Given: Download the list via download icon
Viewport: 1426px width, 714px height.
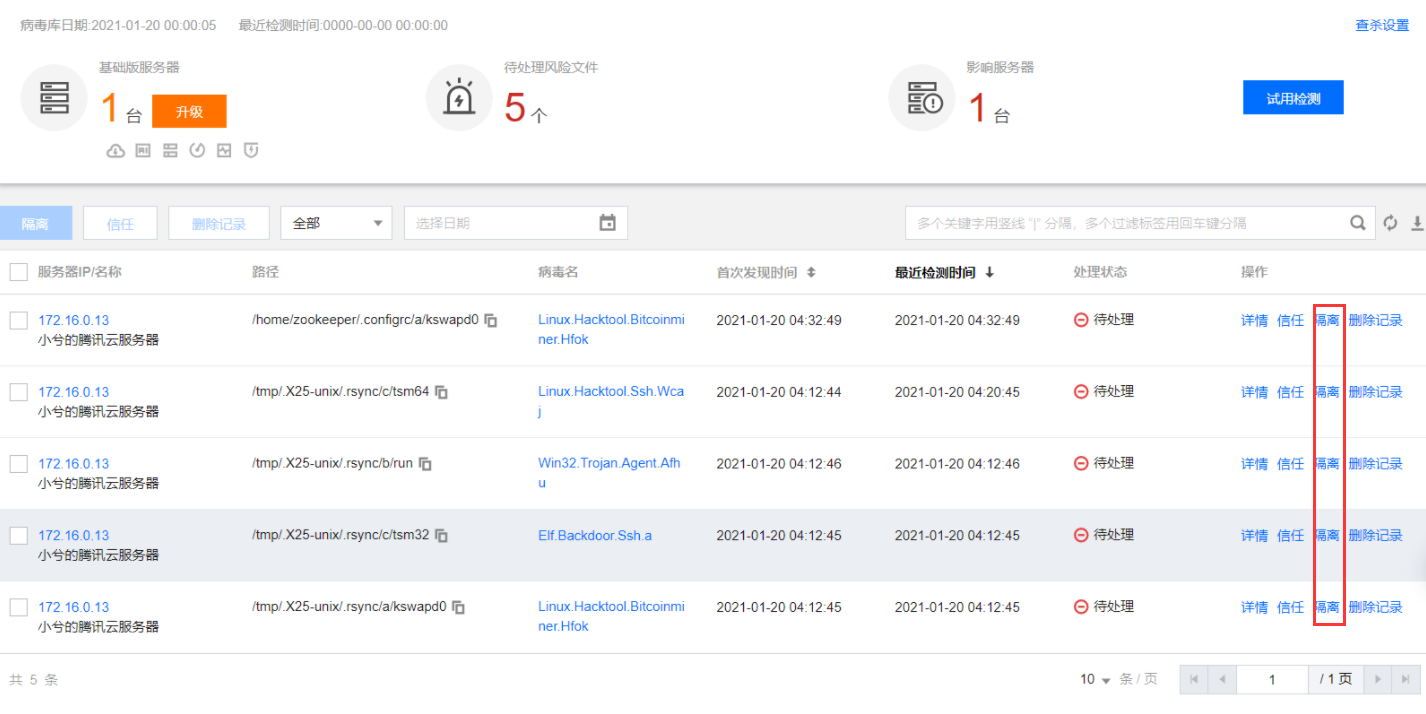Looking at the screenshot, I should (1417, 223).
